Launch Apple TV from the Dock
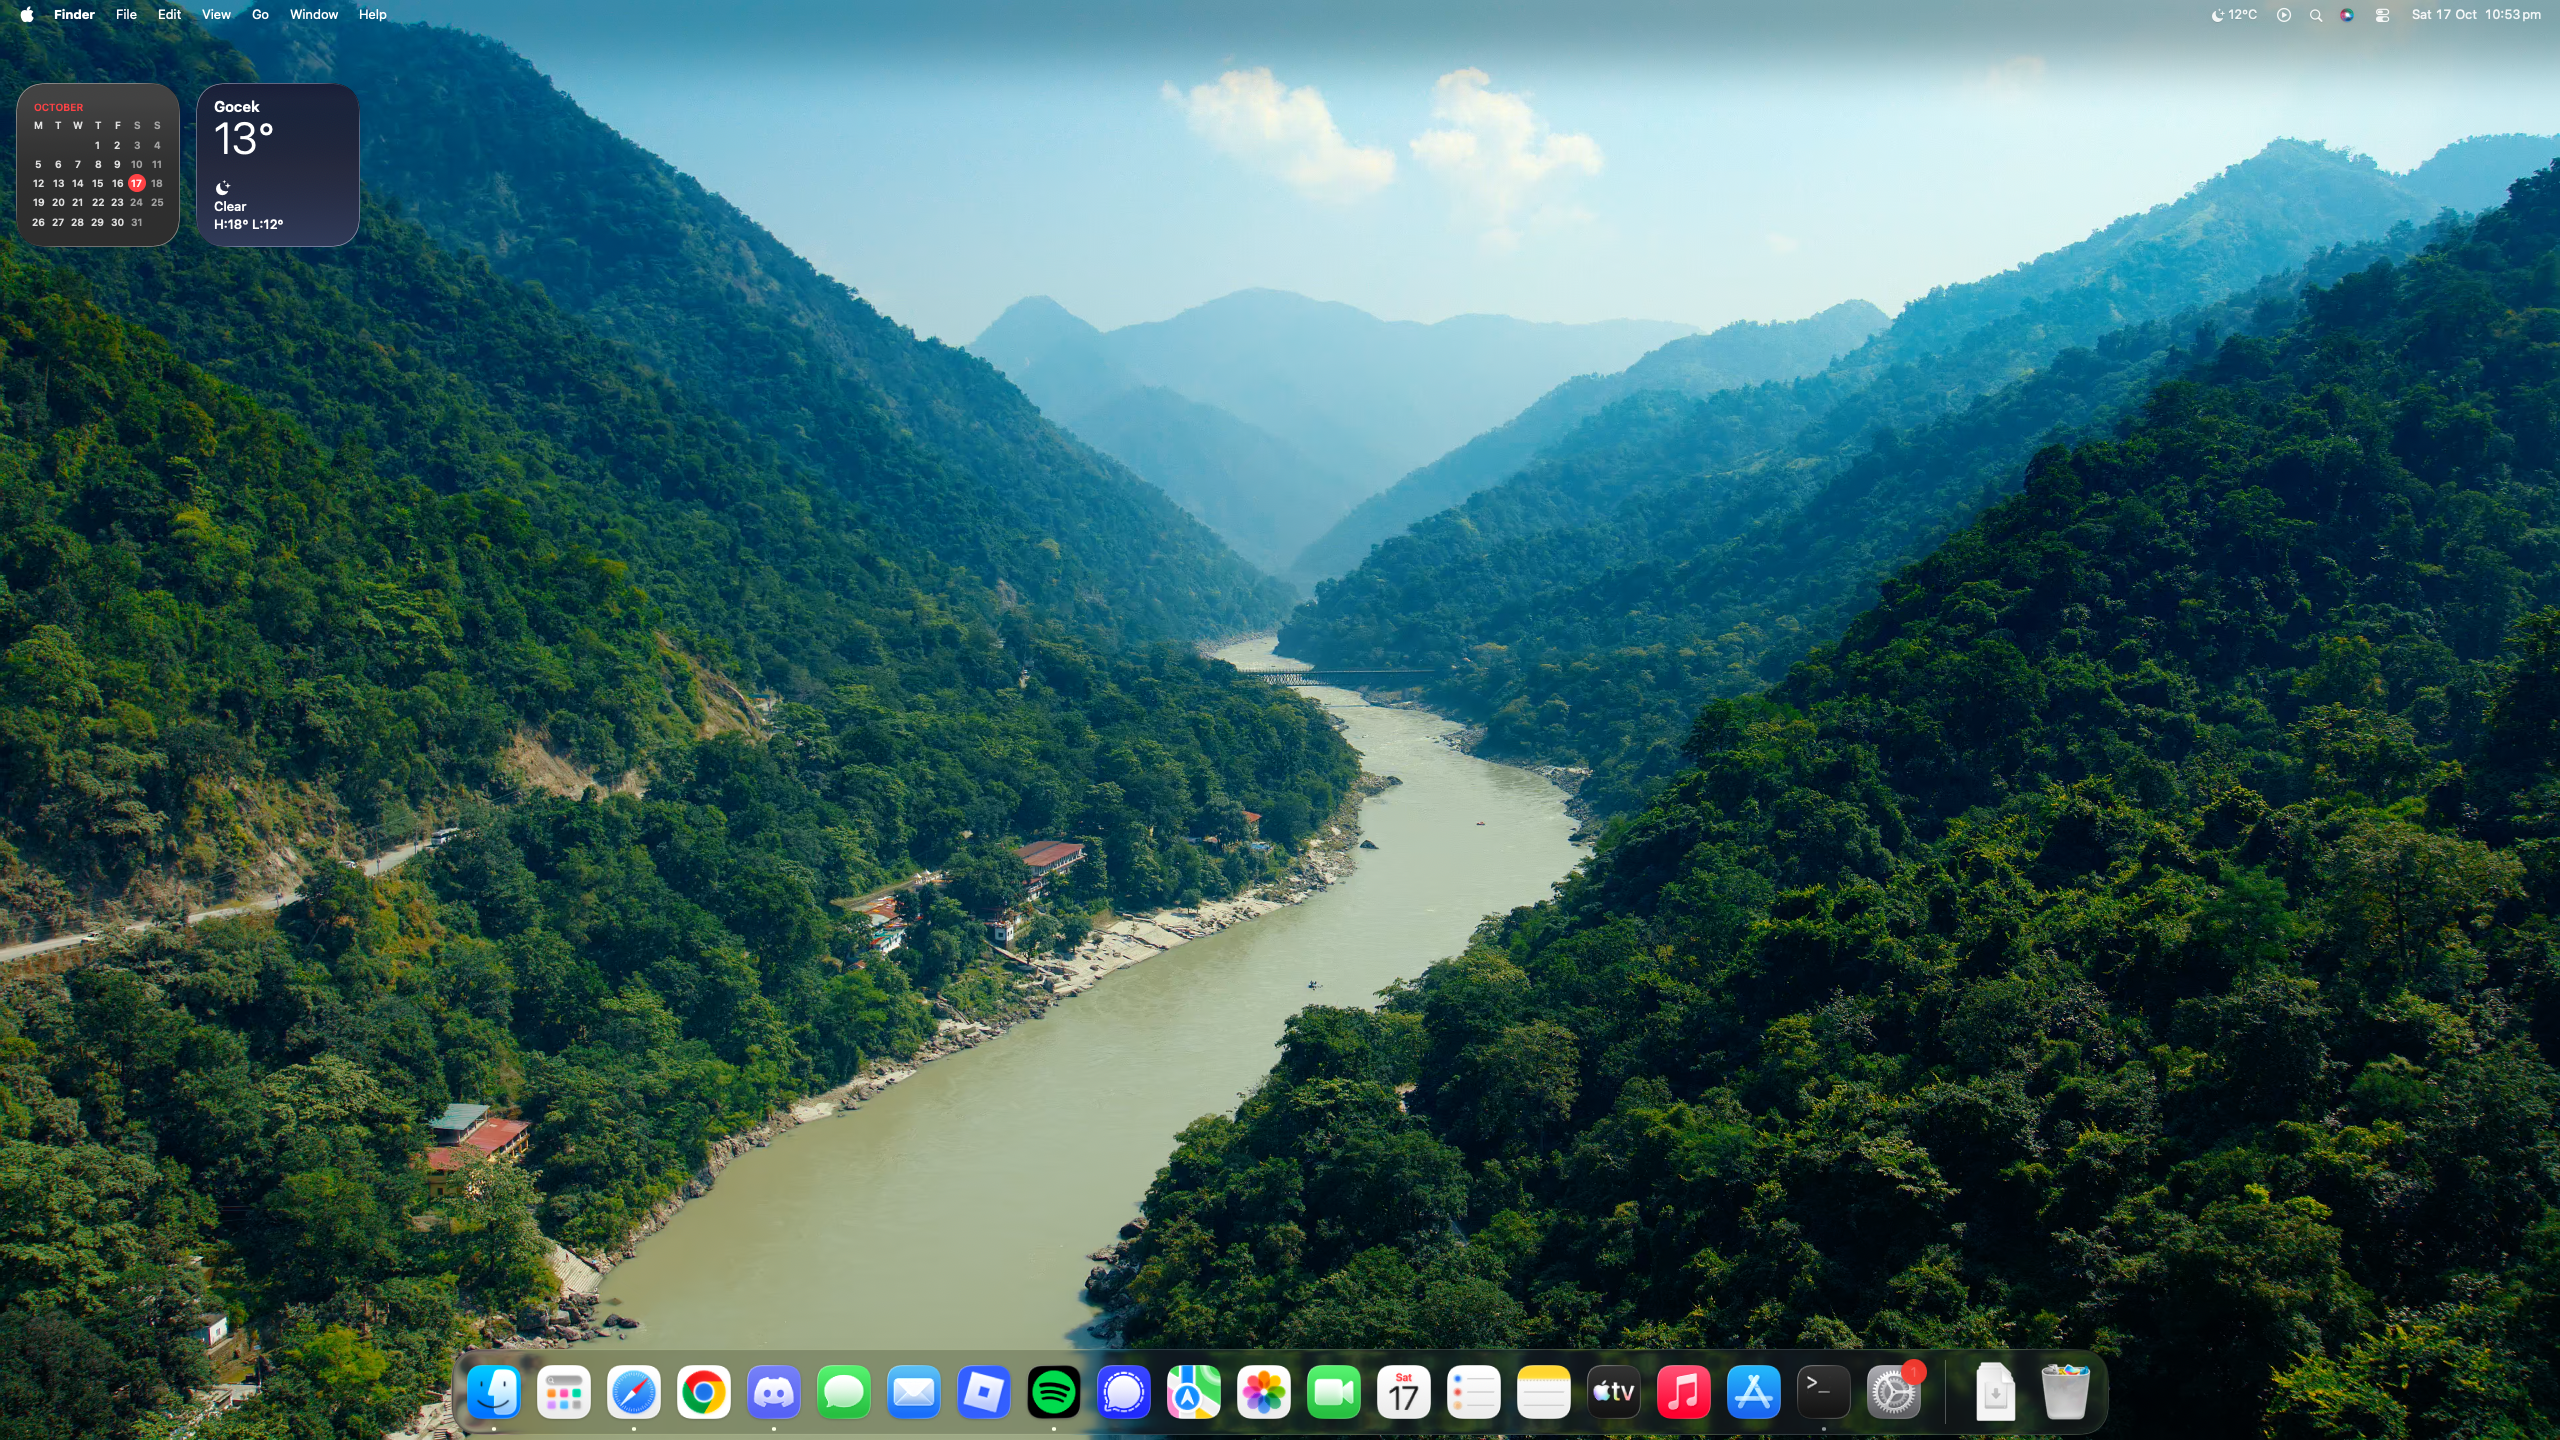The width and height of the screenshot is (2560, 1440). [1614, 1392]
